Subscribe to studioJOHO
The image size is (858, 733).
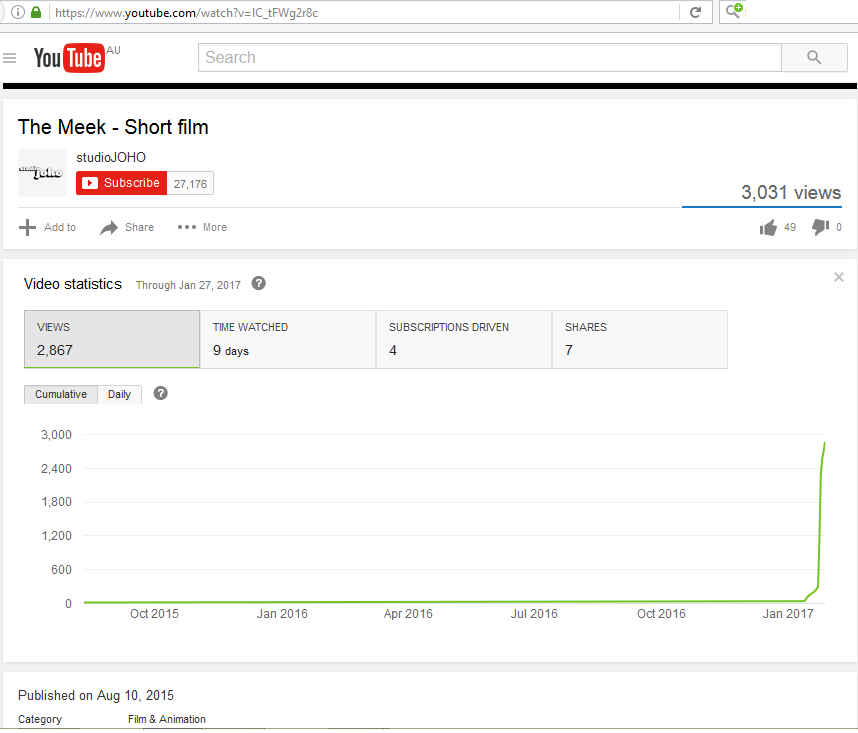(x=121, y=183)
